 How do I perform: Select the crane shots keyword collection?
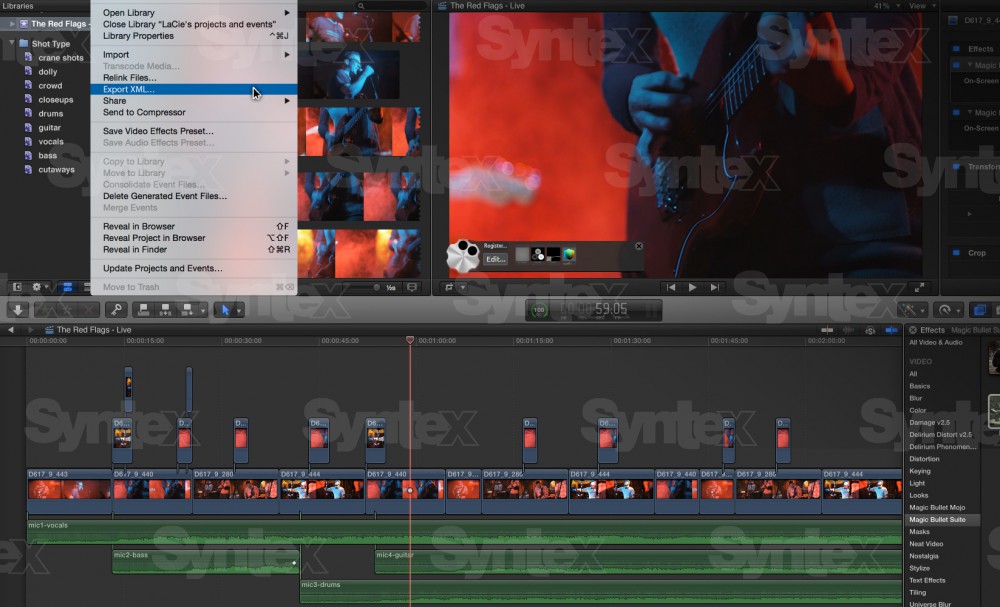[x=61, y=57]
